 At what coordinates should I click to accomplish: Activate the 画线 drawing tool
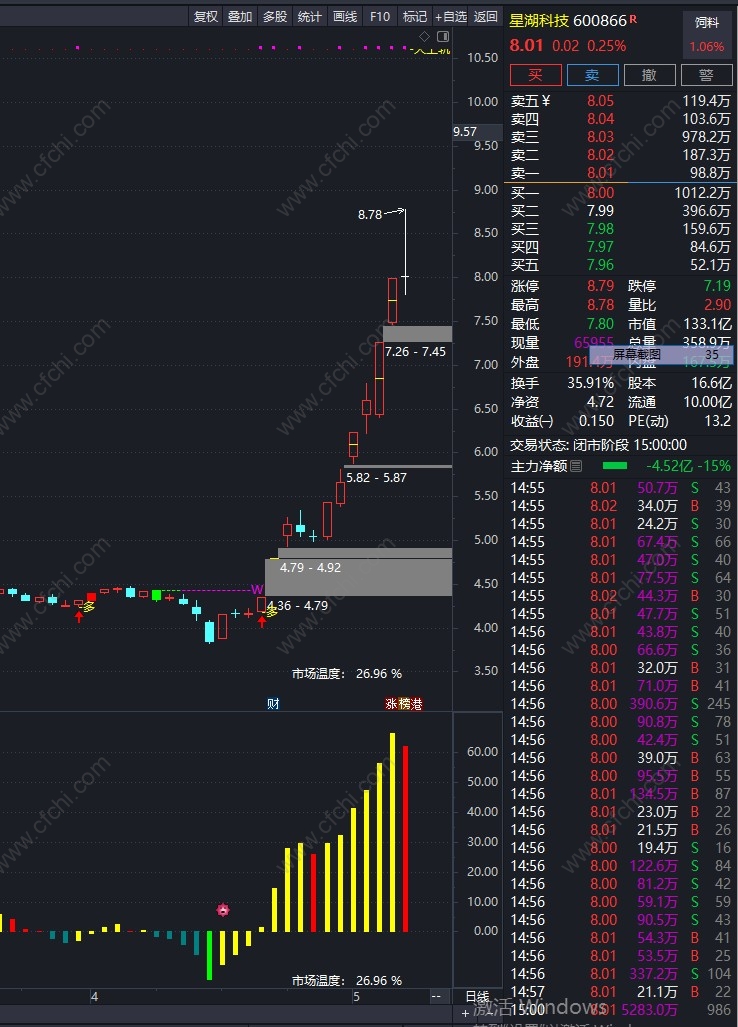[345, 16]
